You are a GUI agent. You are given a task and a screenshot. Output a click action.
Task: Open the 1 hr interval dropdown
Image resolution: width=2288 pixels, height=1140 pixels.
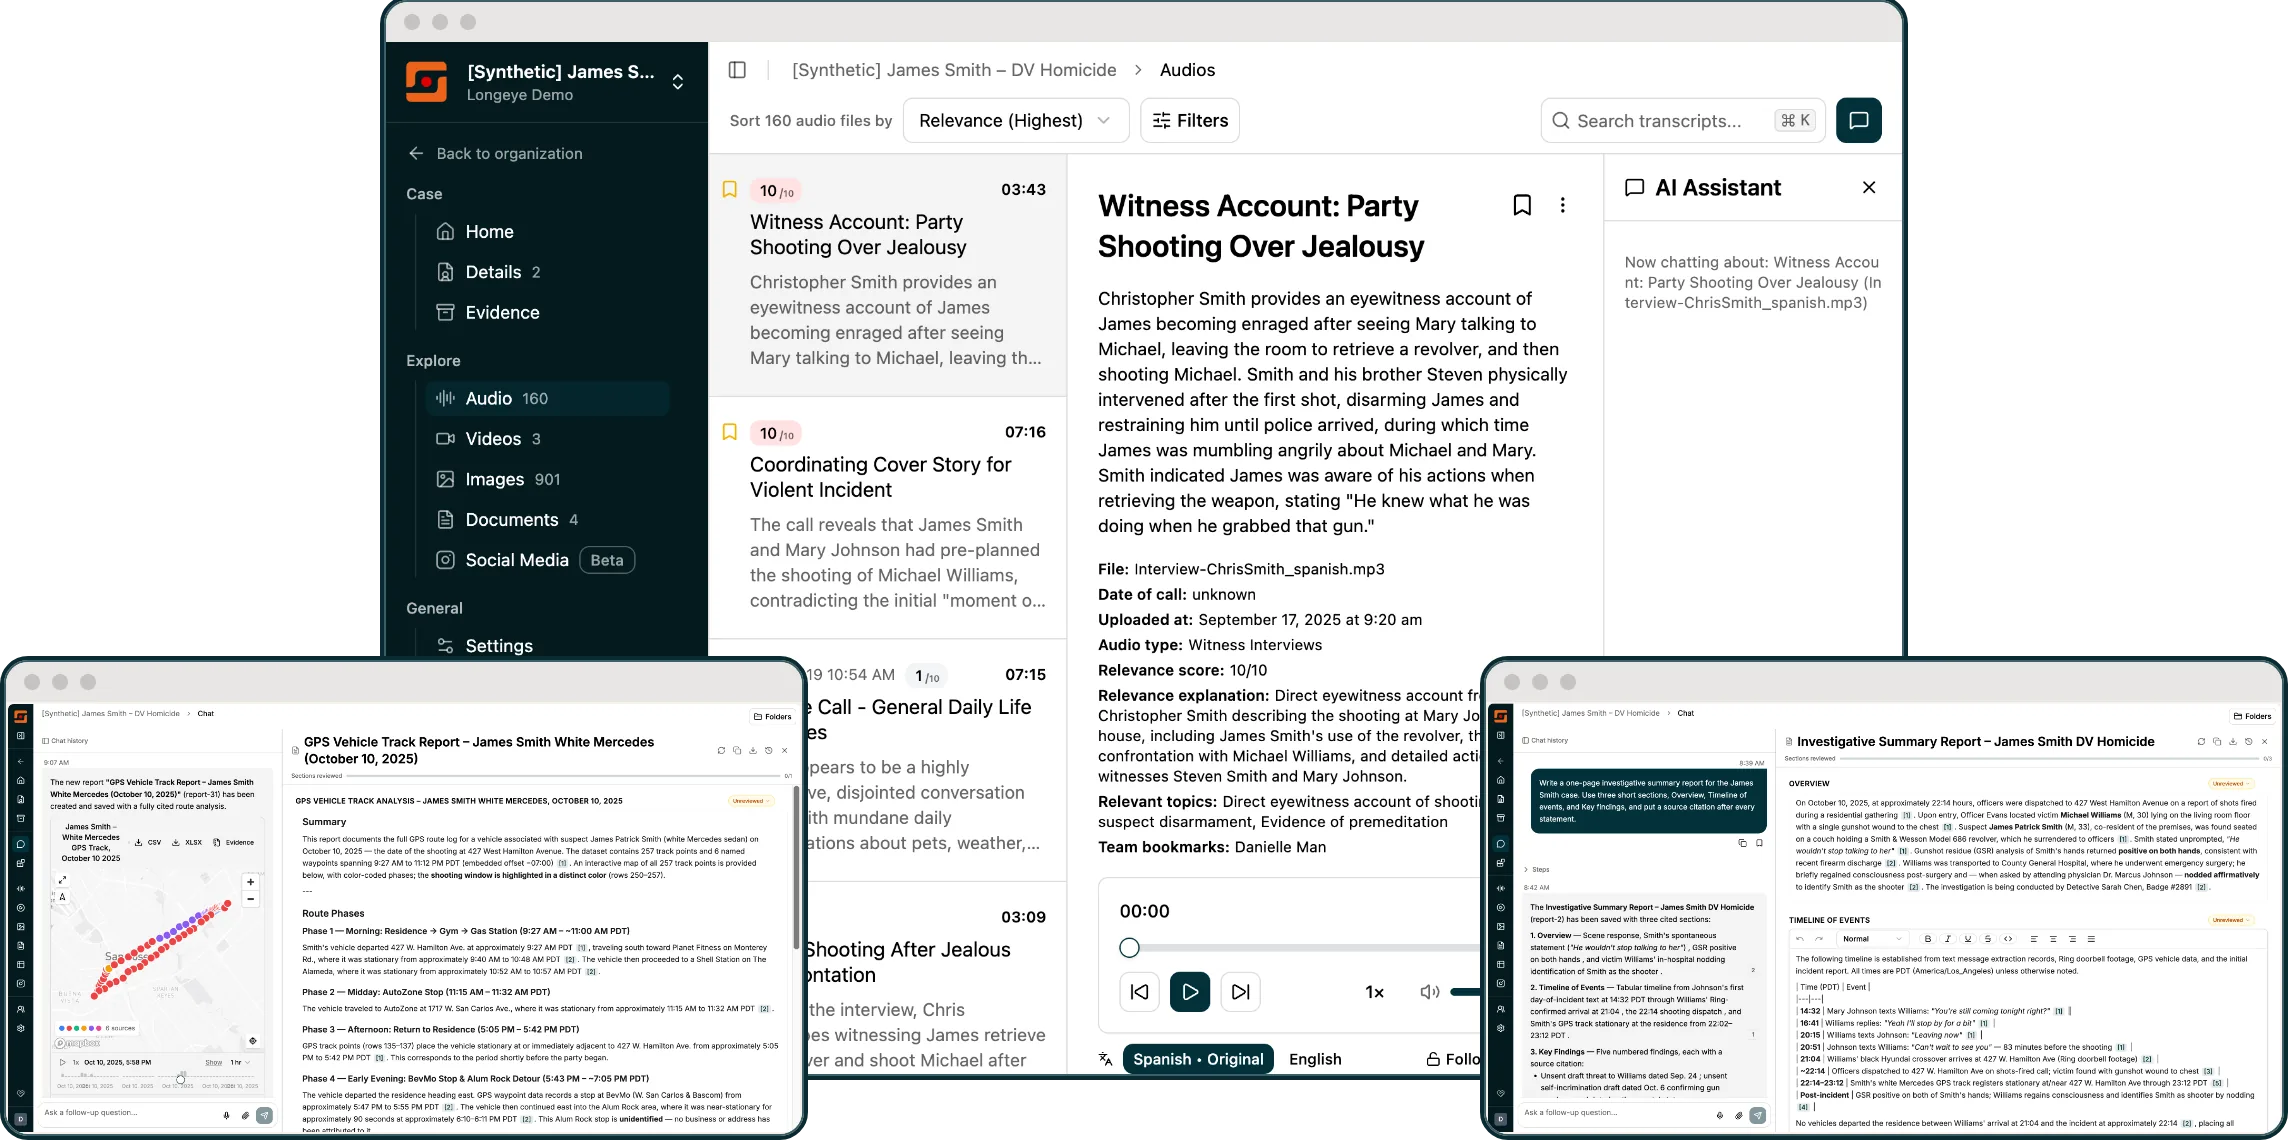240,1062
